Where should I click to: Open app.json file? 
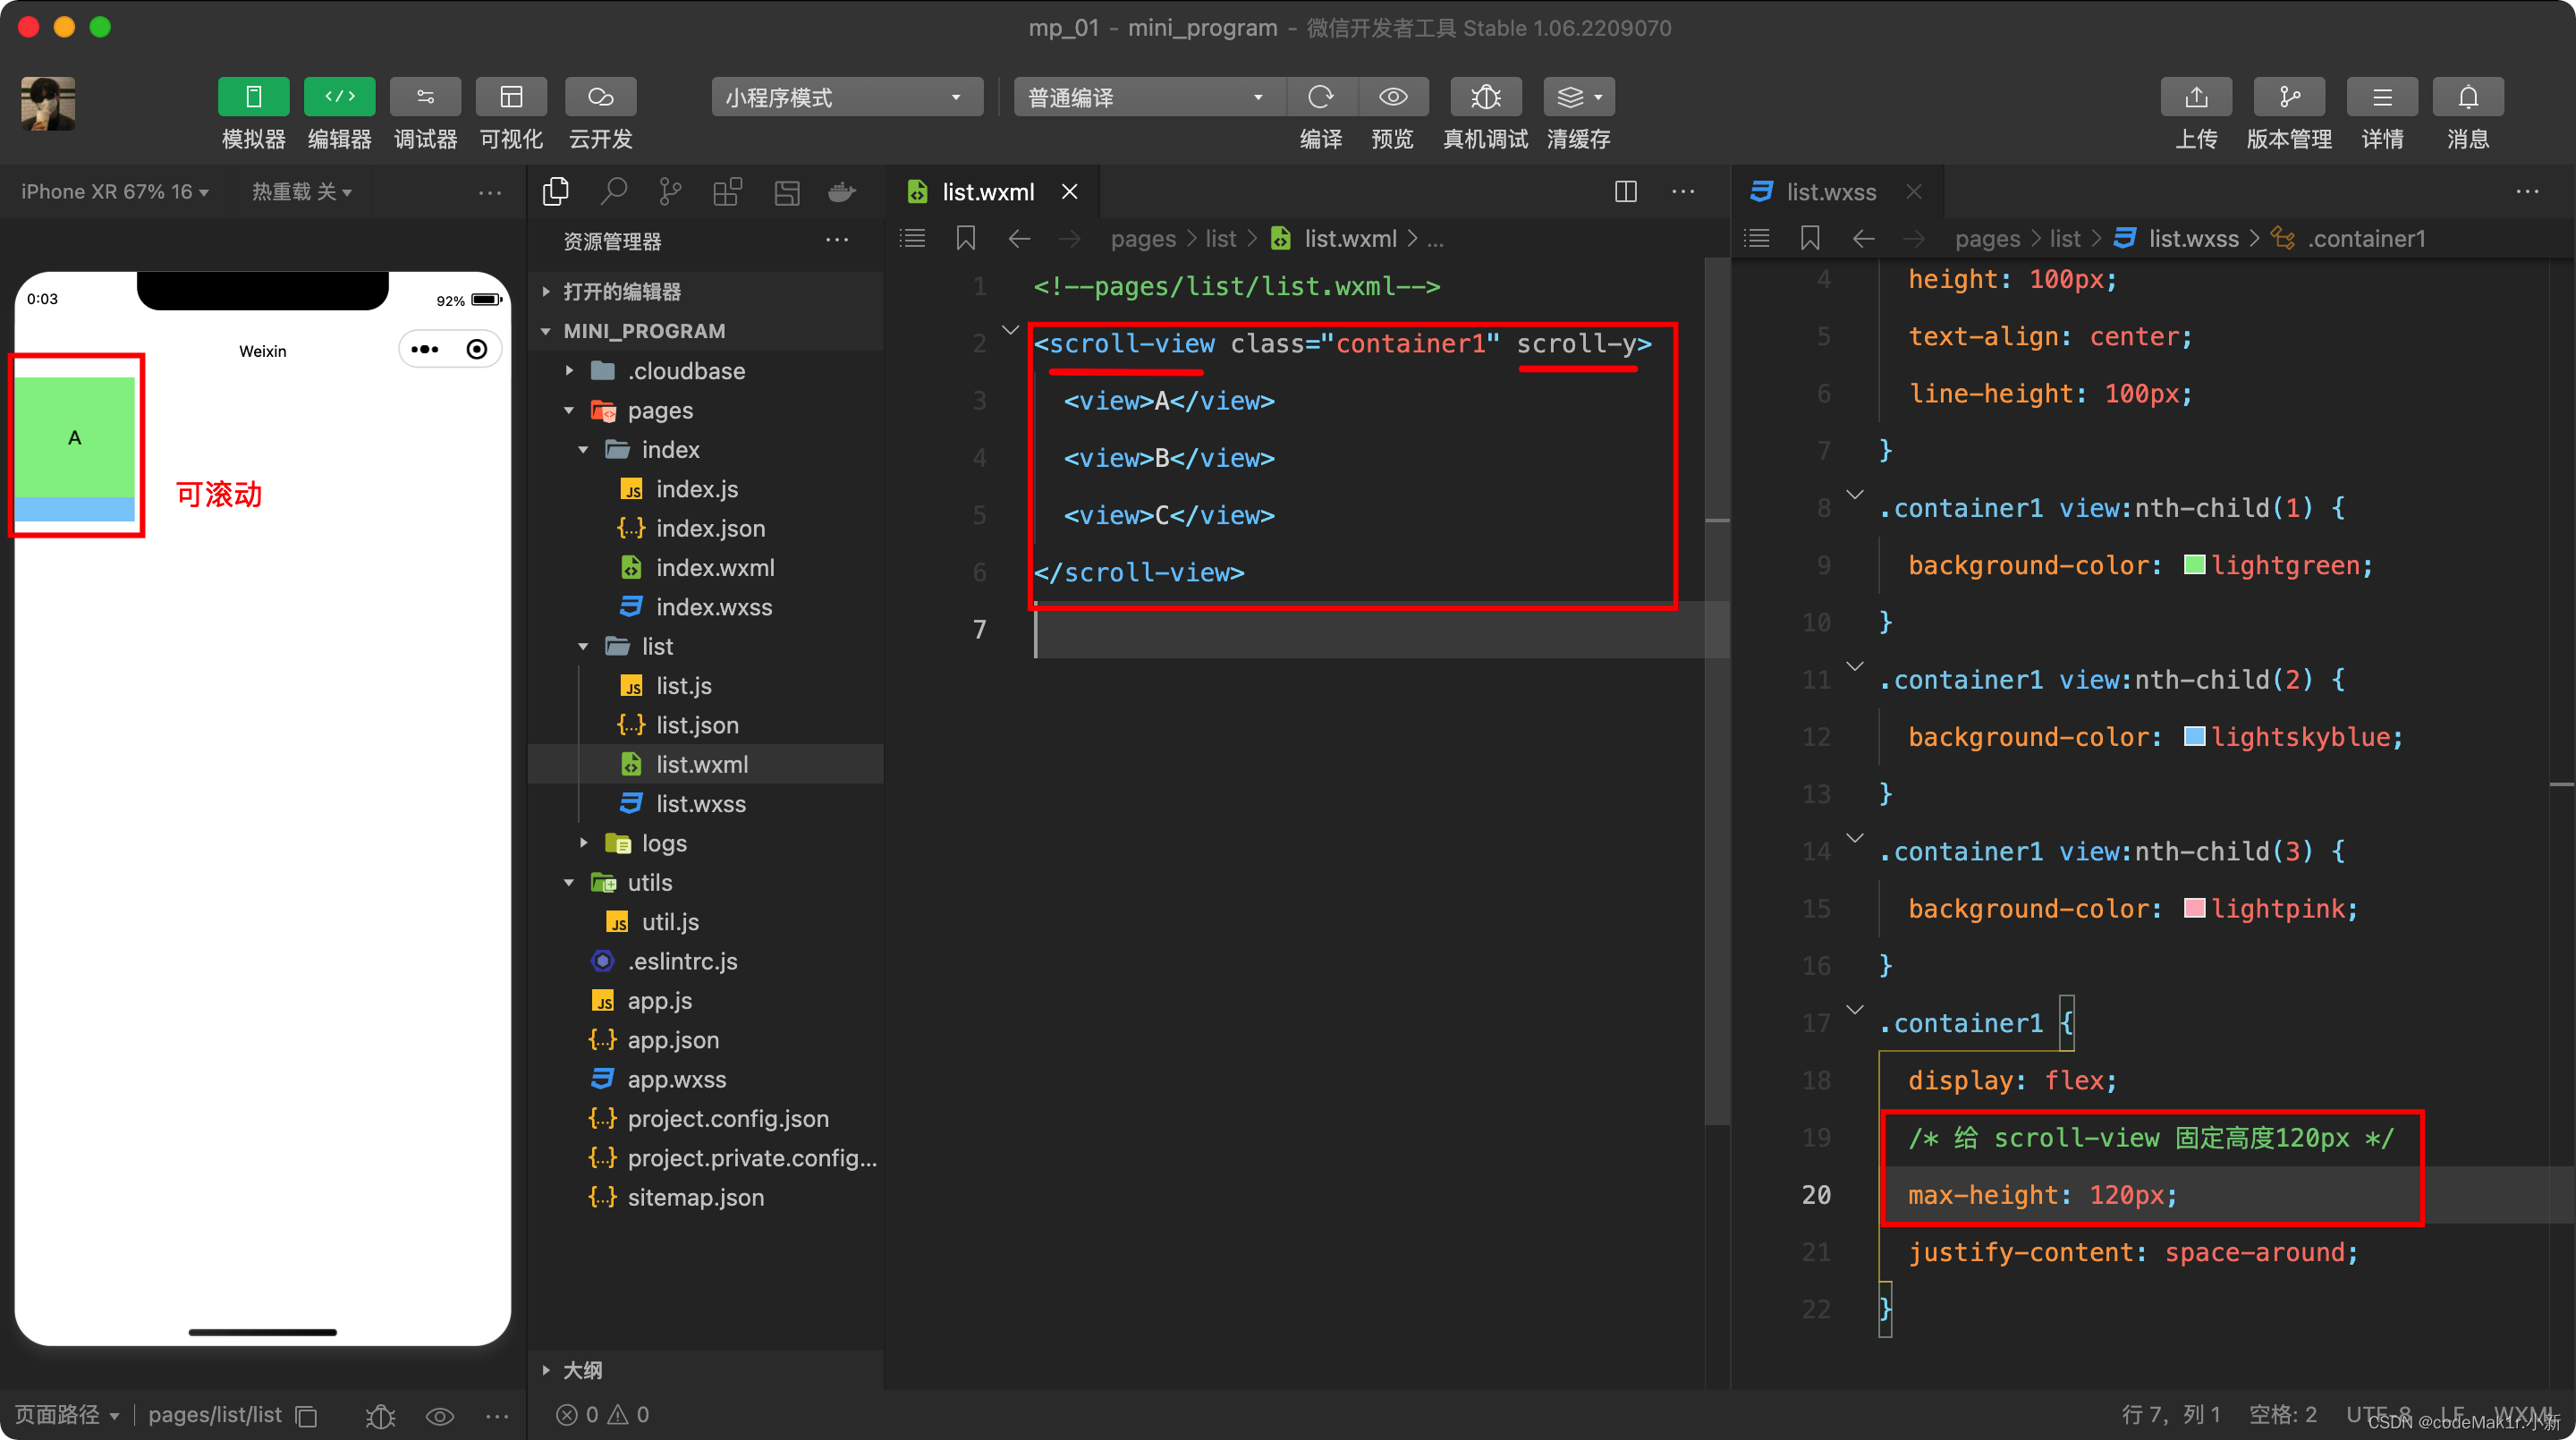click(706, 1040)
